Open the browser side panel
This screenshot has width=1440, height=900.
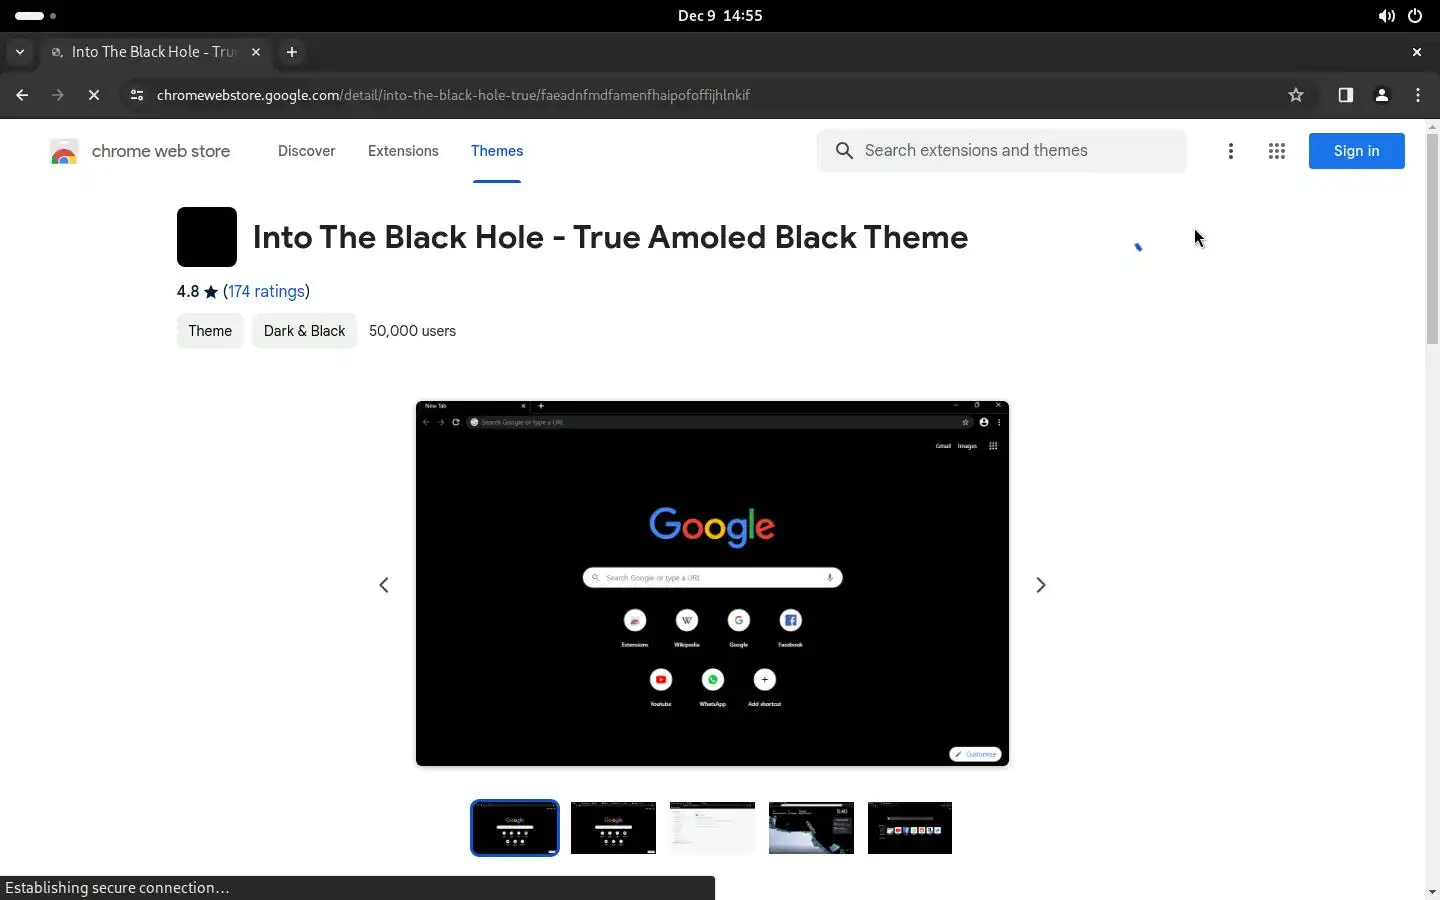(1345, 95)
